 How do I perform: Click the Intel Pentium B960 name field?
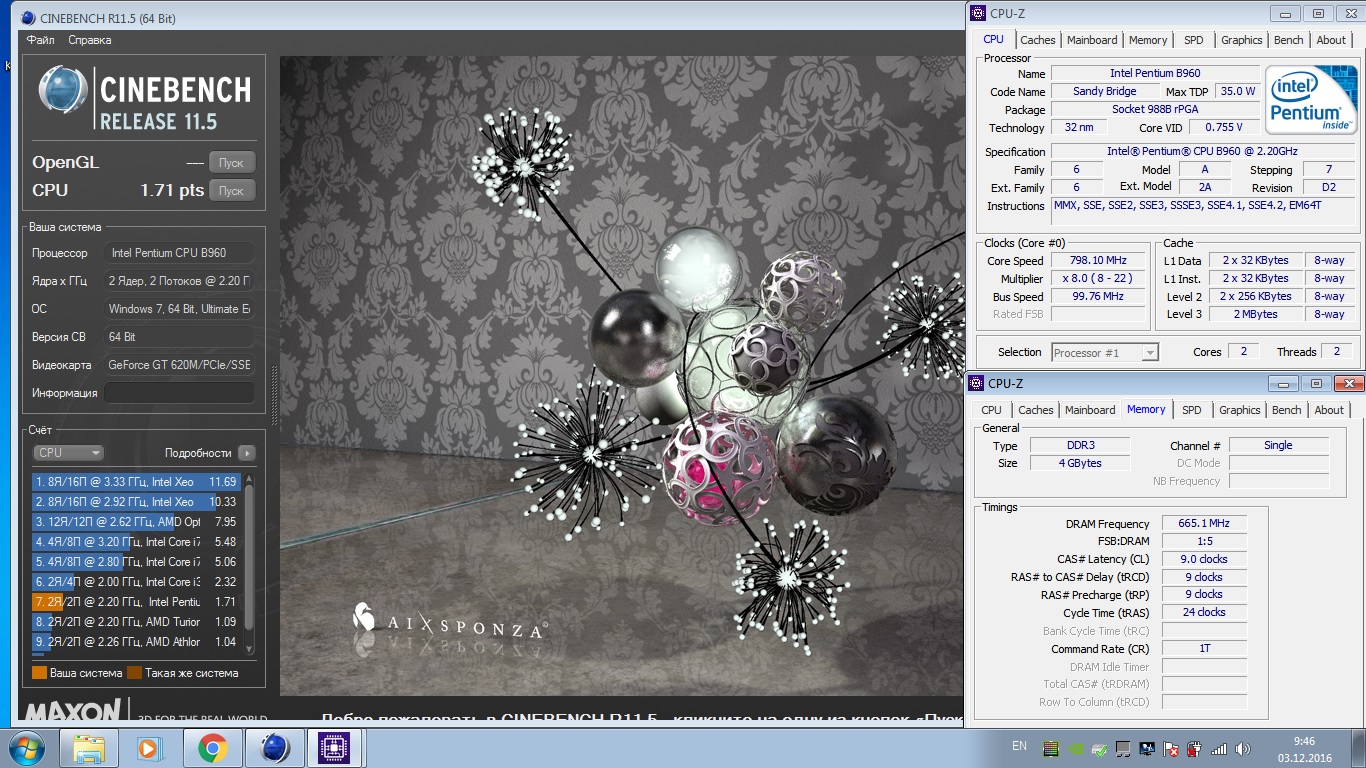click(1155, 73)
